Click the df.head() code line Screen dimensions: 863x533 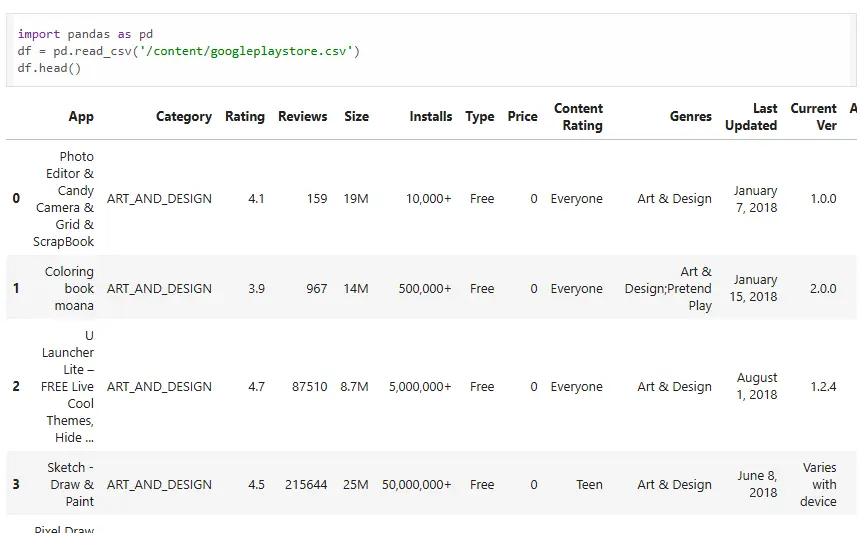[49, 68]
